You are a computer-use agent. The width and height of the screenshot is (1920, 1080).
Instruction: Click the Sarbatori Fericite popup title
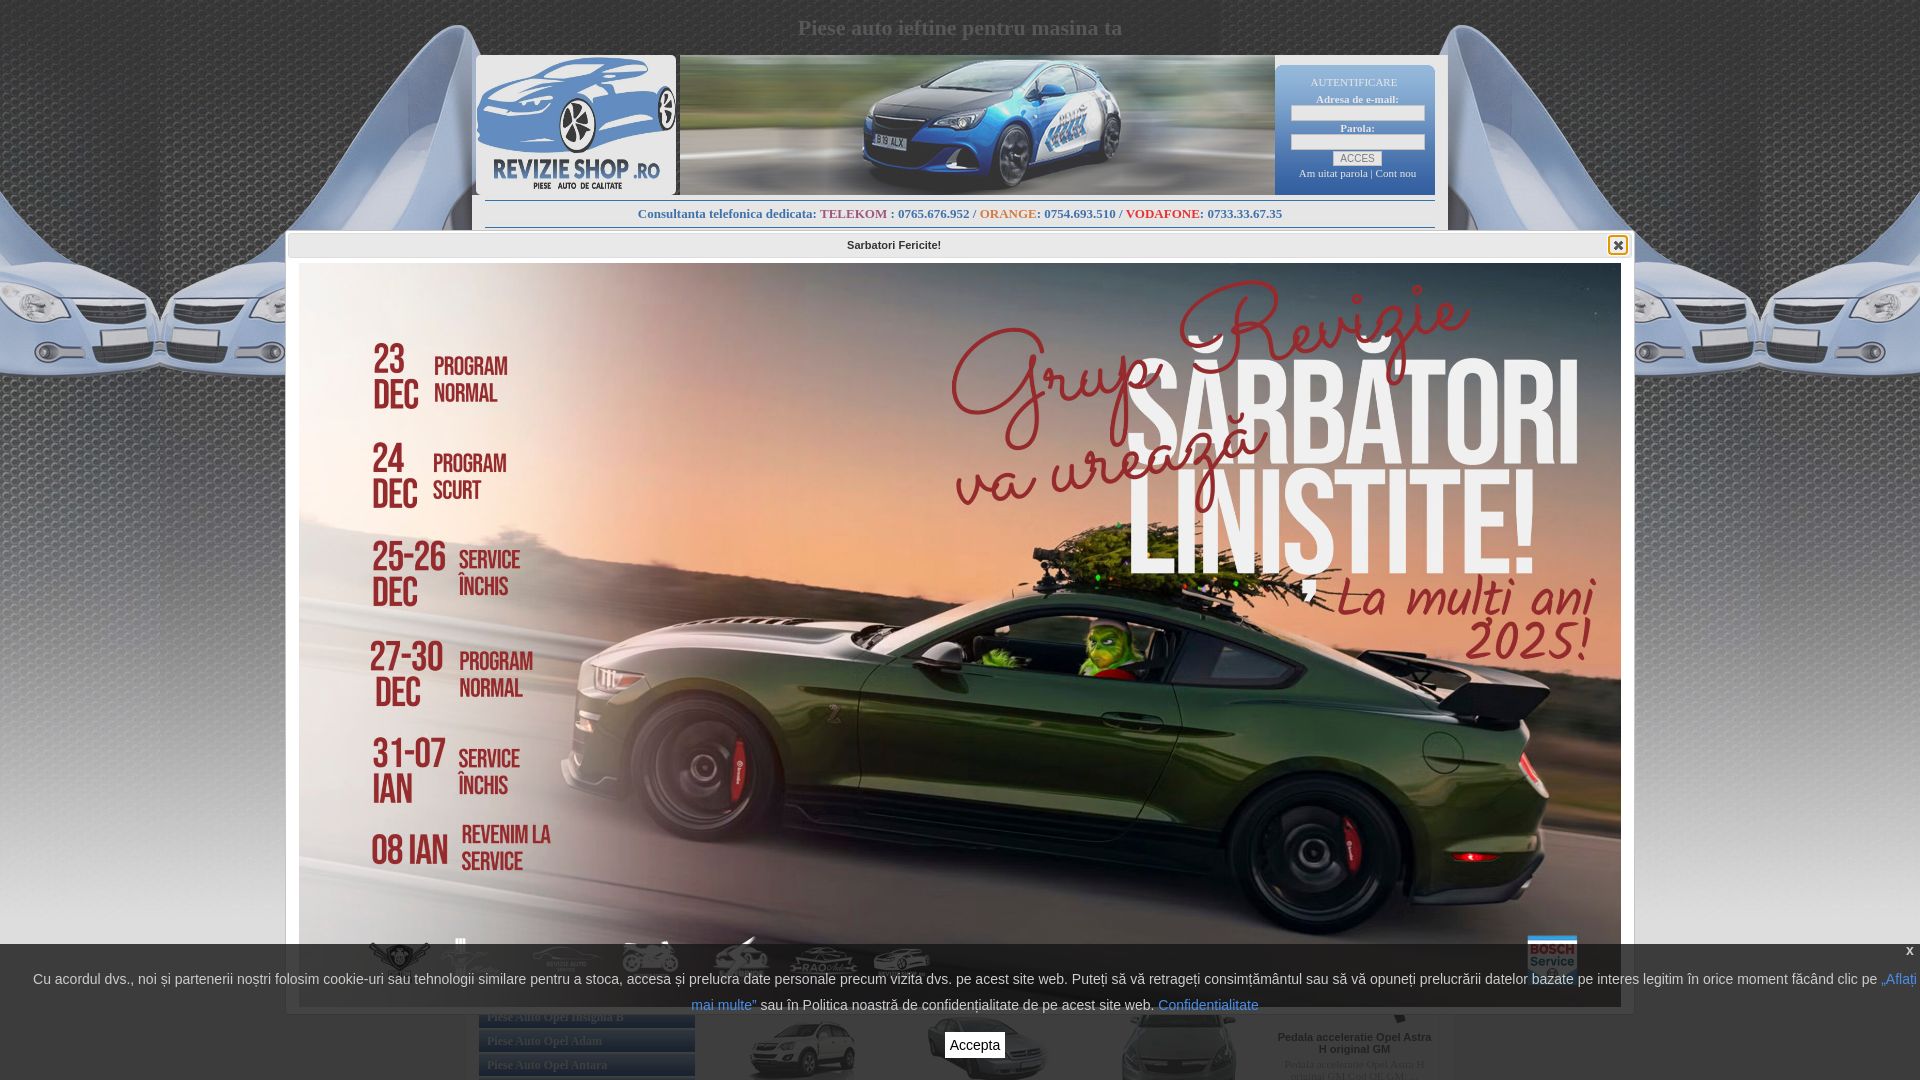pos(894,245)
